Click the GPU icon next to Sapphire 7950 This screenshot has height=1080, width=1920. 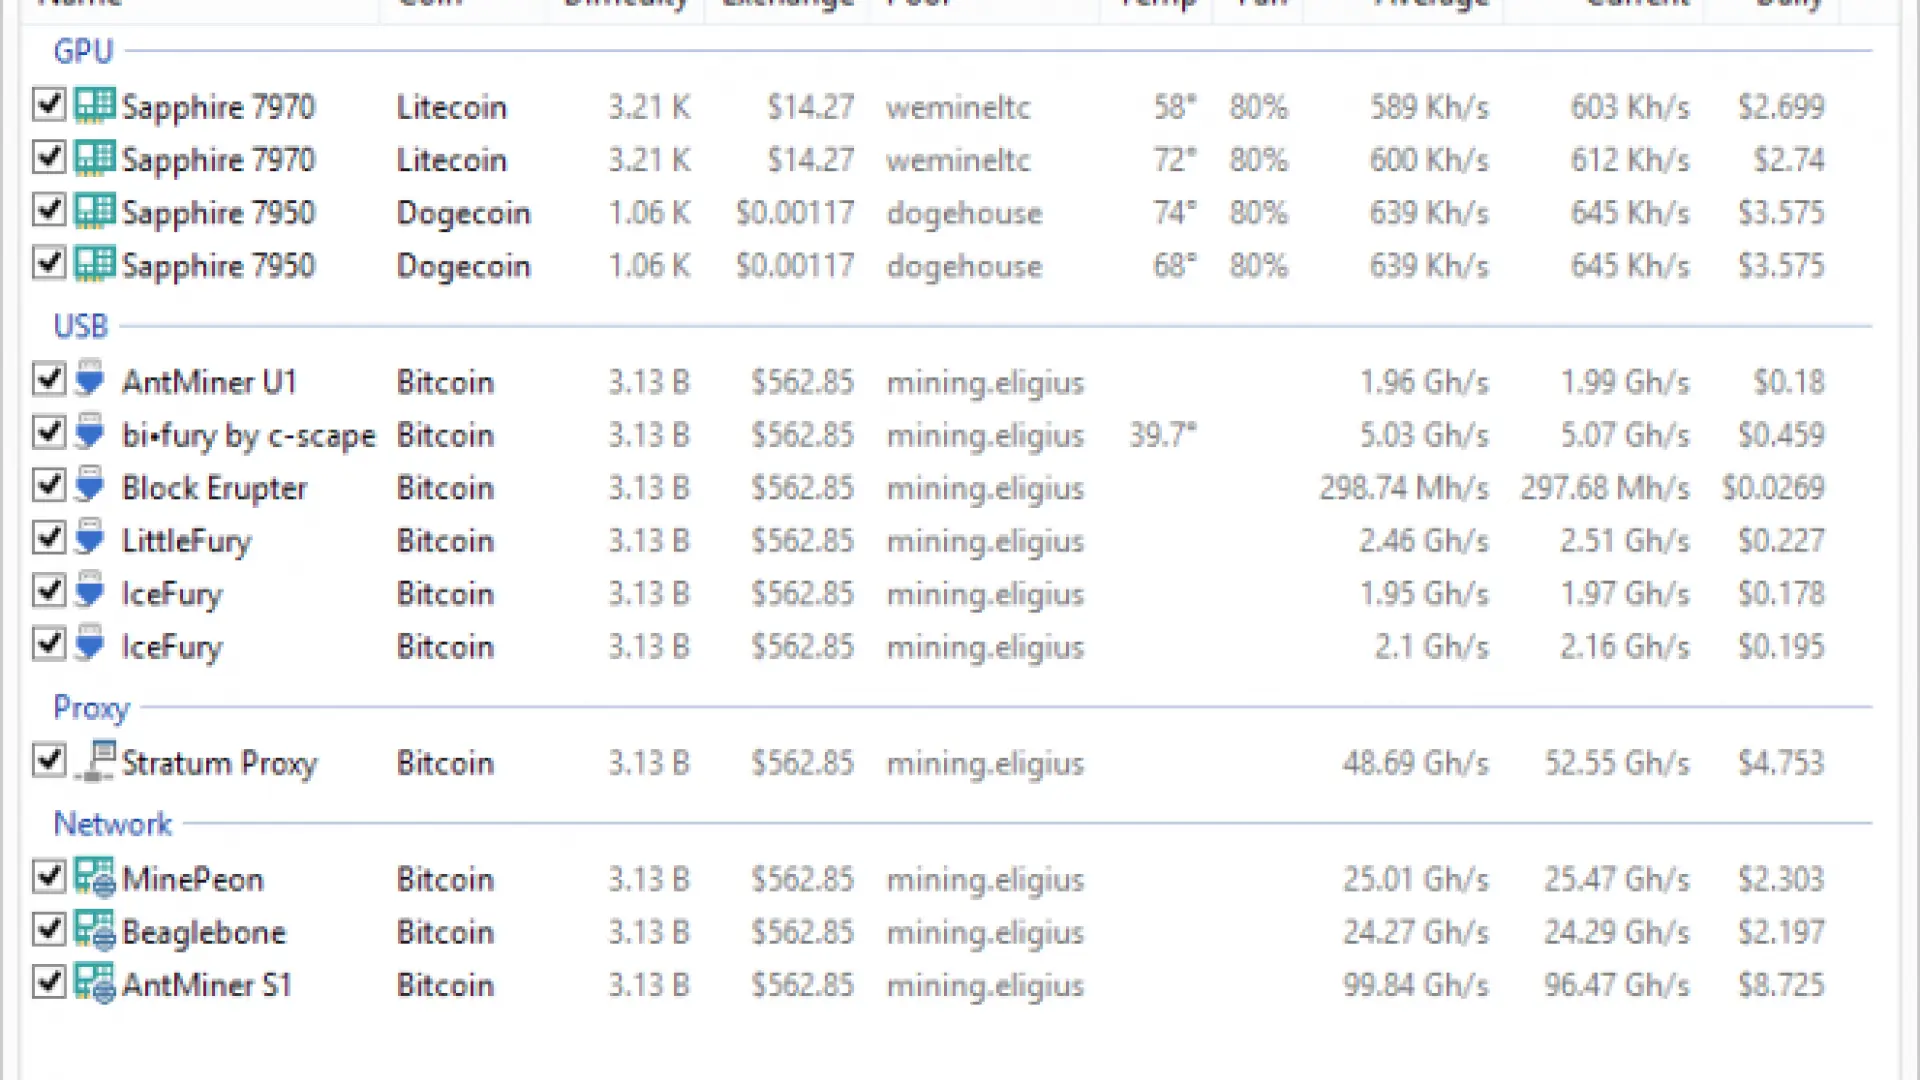[95, 212]
